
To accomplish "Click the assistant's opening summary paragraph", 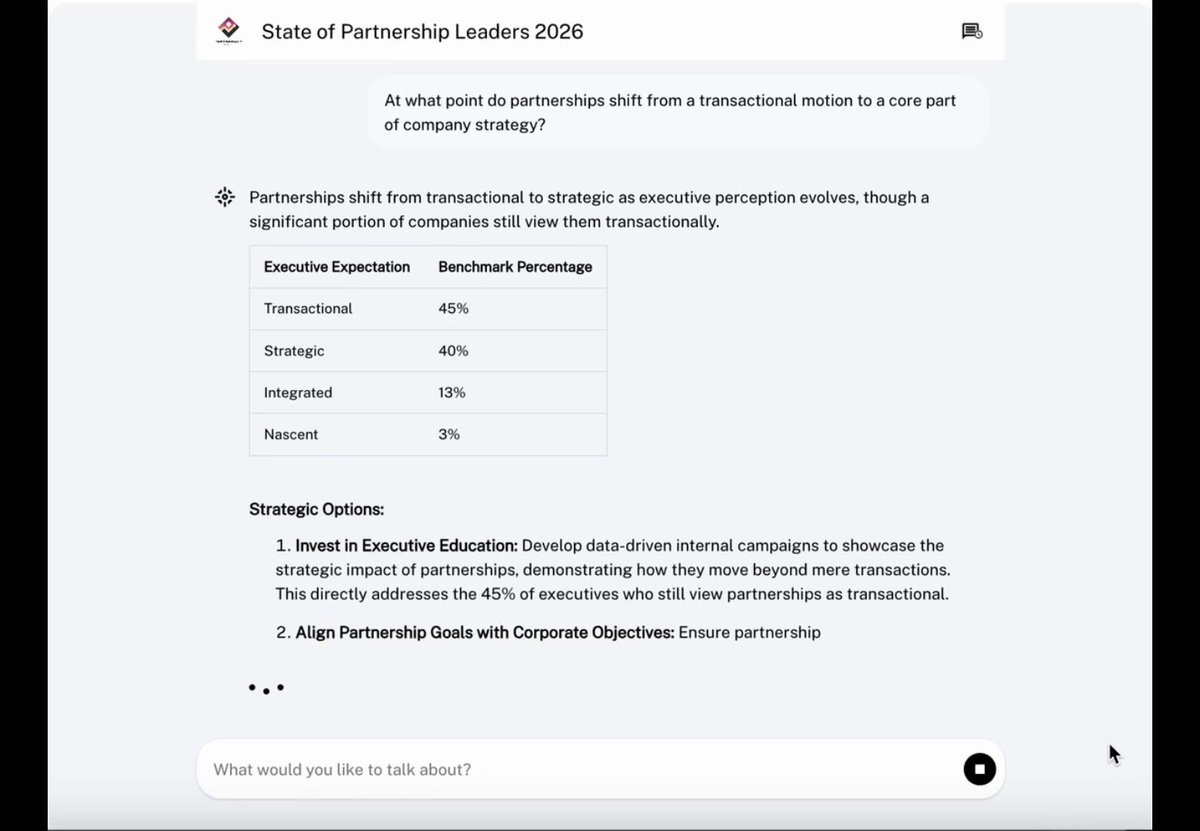I will (589, 209).
